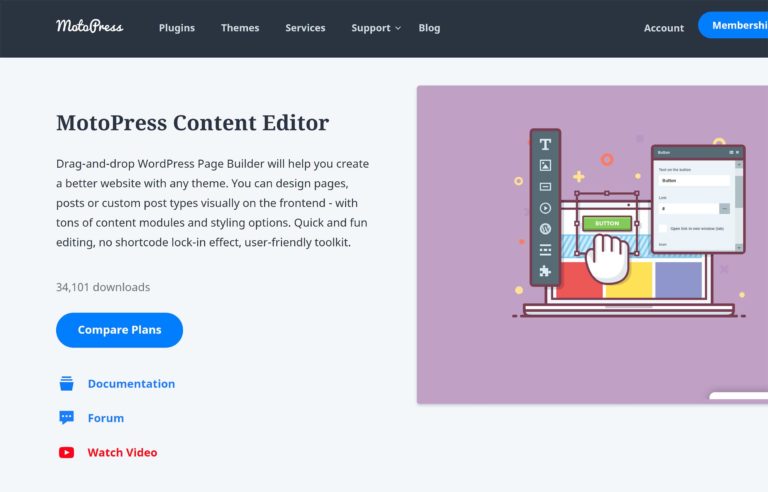This screenshot has width=768, height=492.
Task: Click the MotoPress Content Editor heading
Action: tap(192, 123)
